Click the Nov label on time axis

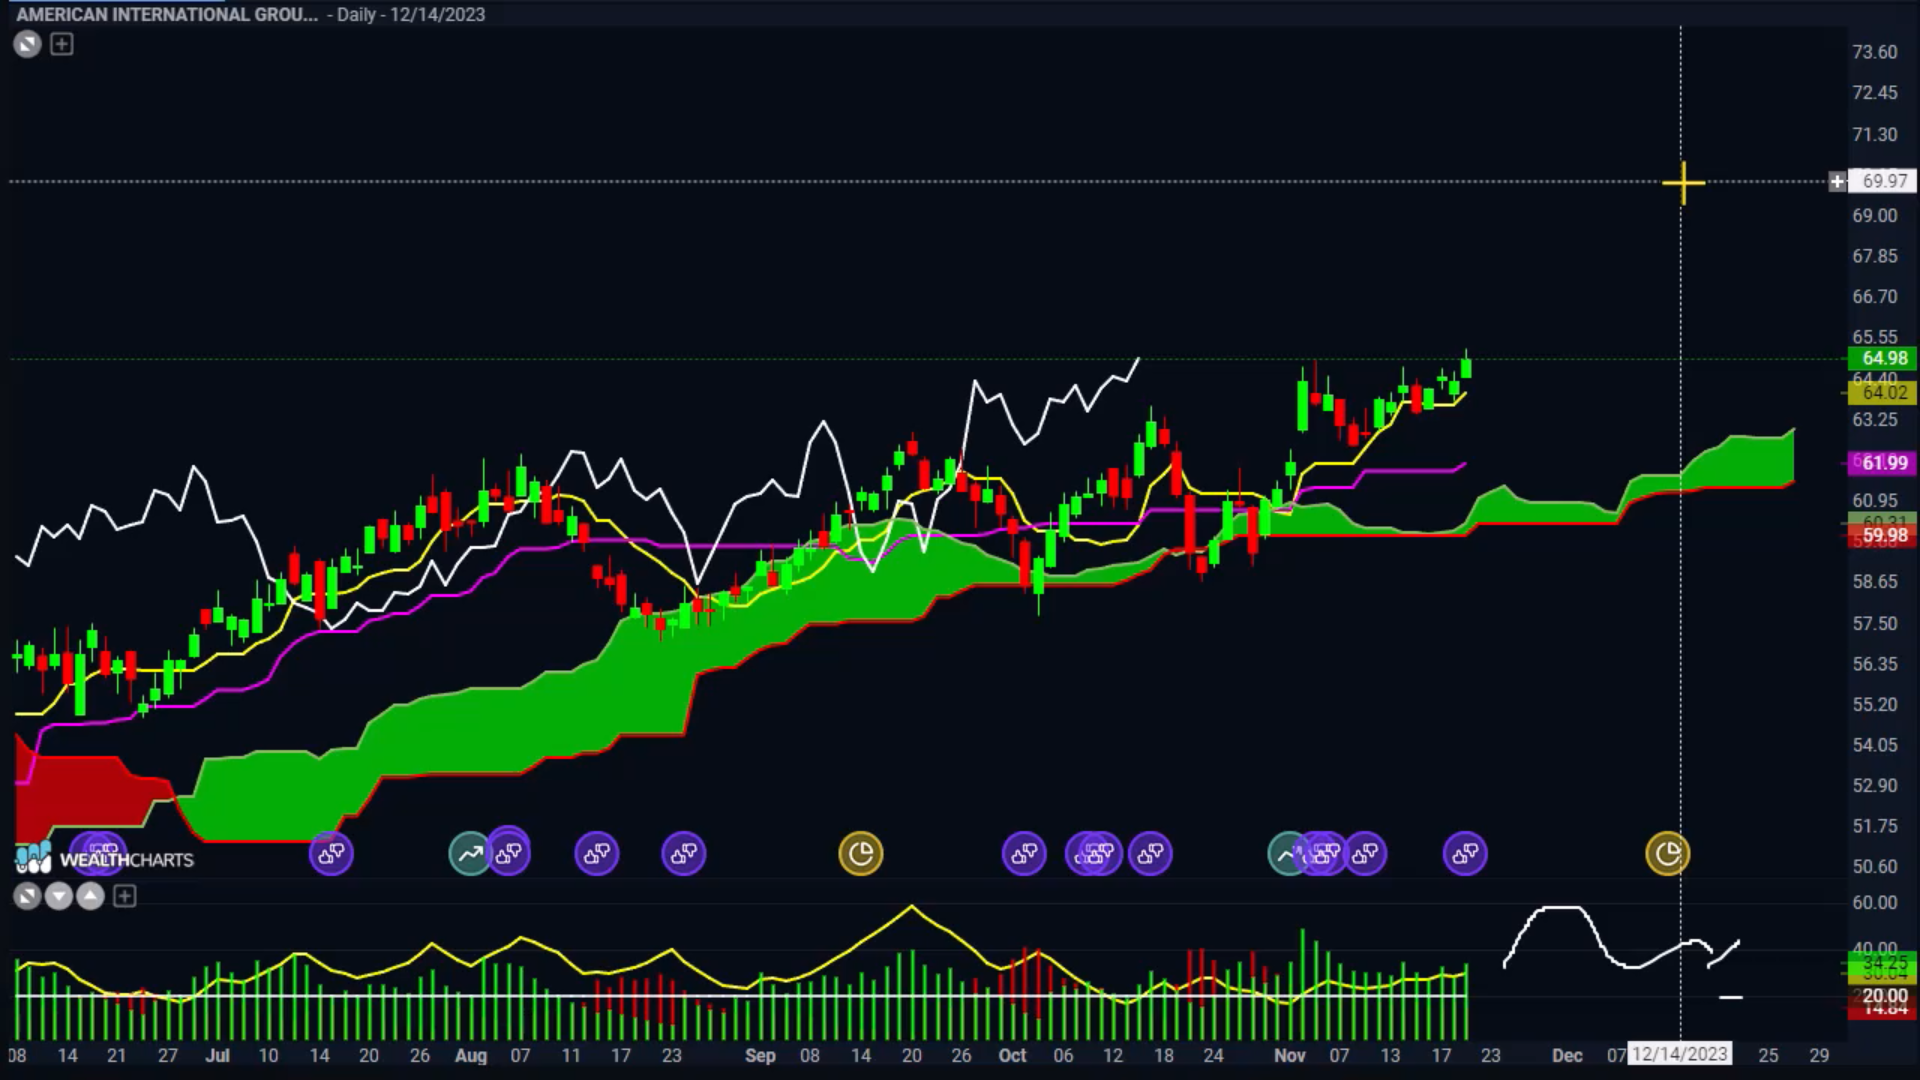1290,1055
